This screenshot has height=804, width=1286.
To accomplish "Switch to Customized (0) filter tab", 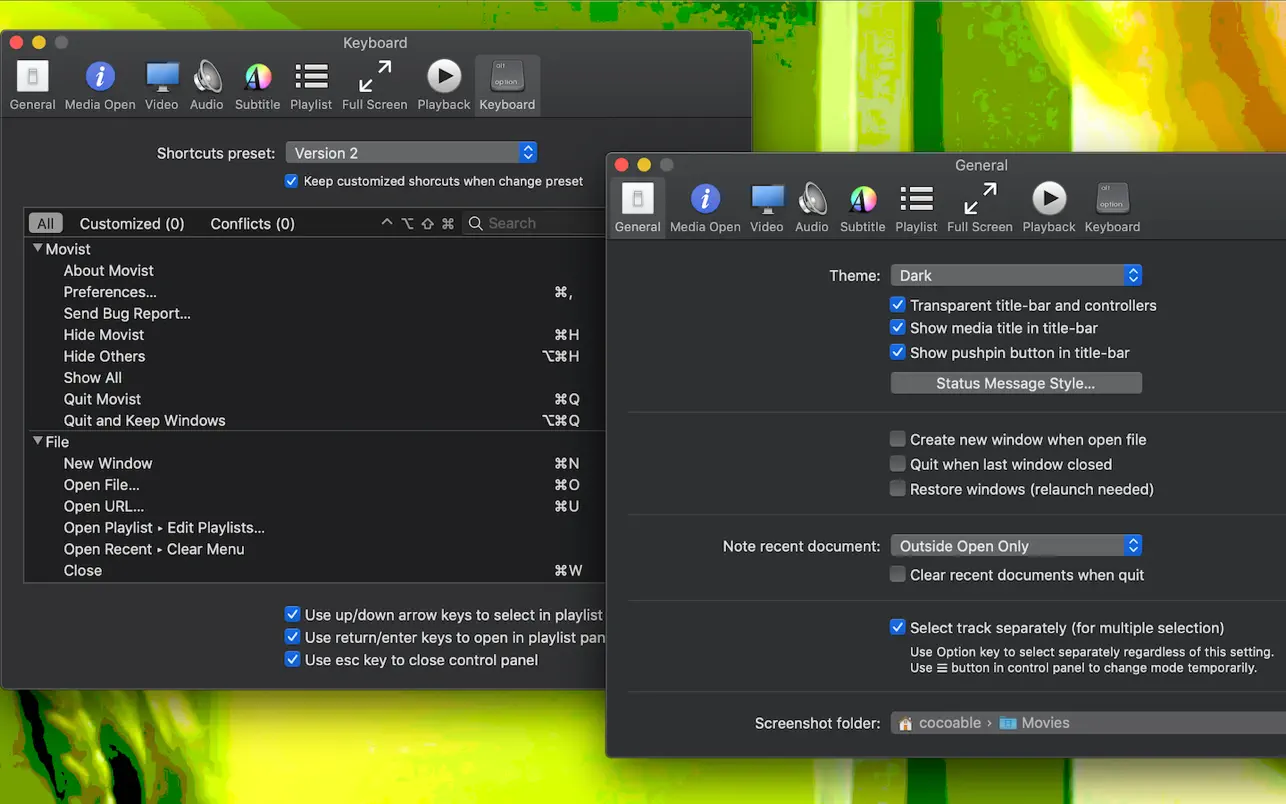I will pos(132,224).
